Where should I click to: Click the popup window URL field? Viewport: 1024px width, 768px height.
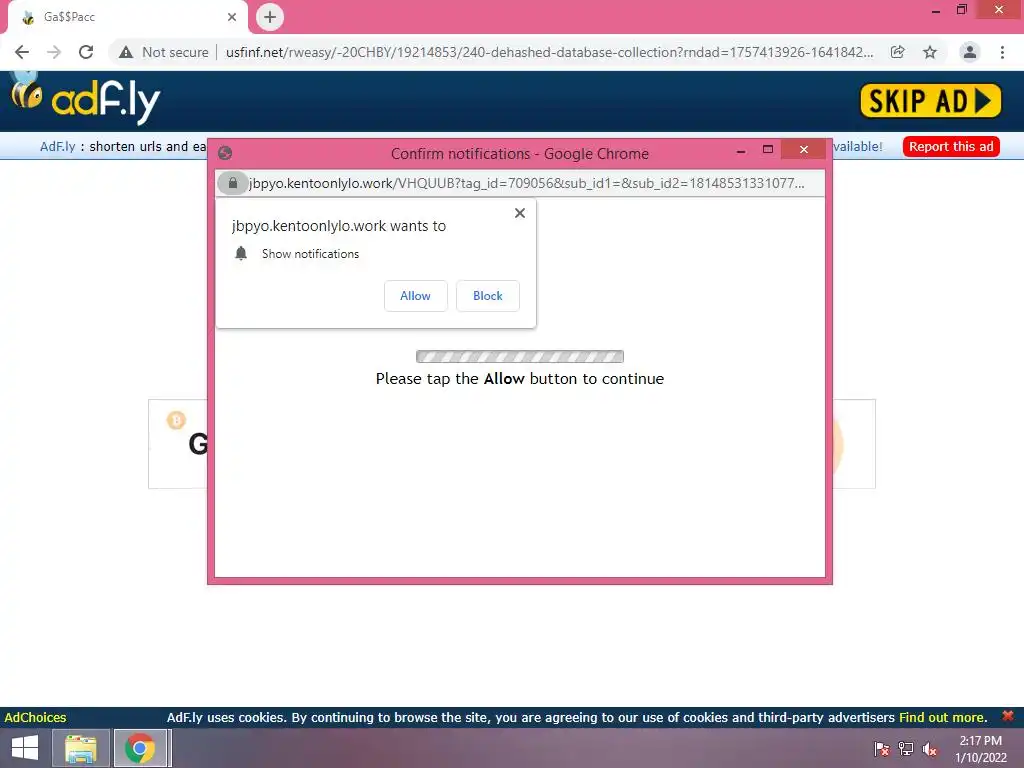(526, 184)
